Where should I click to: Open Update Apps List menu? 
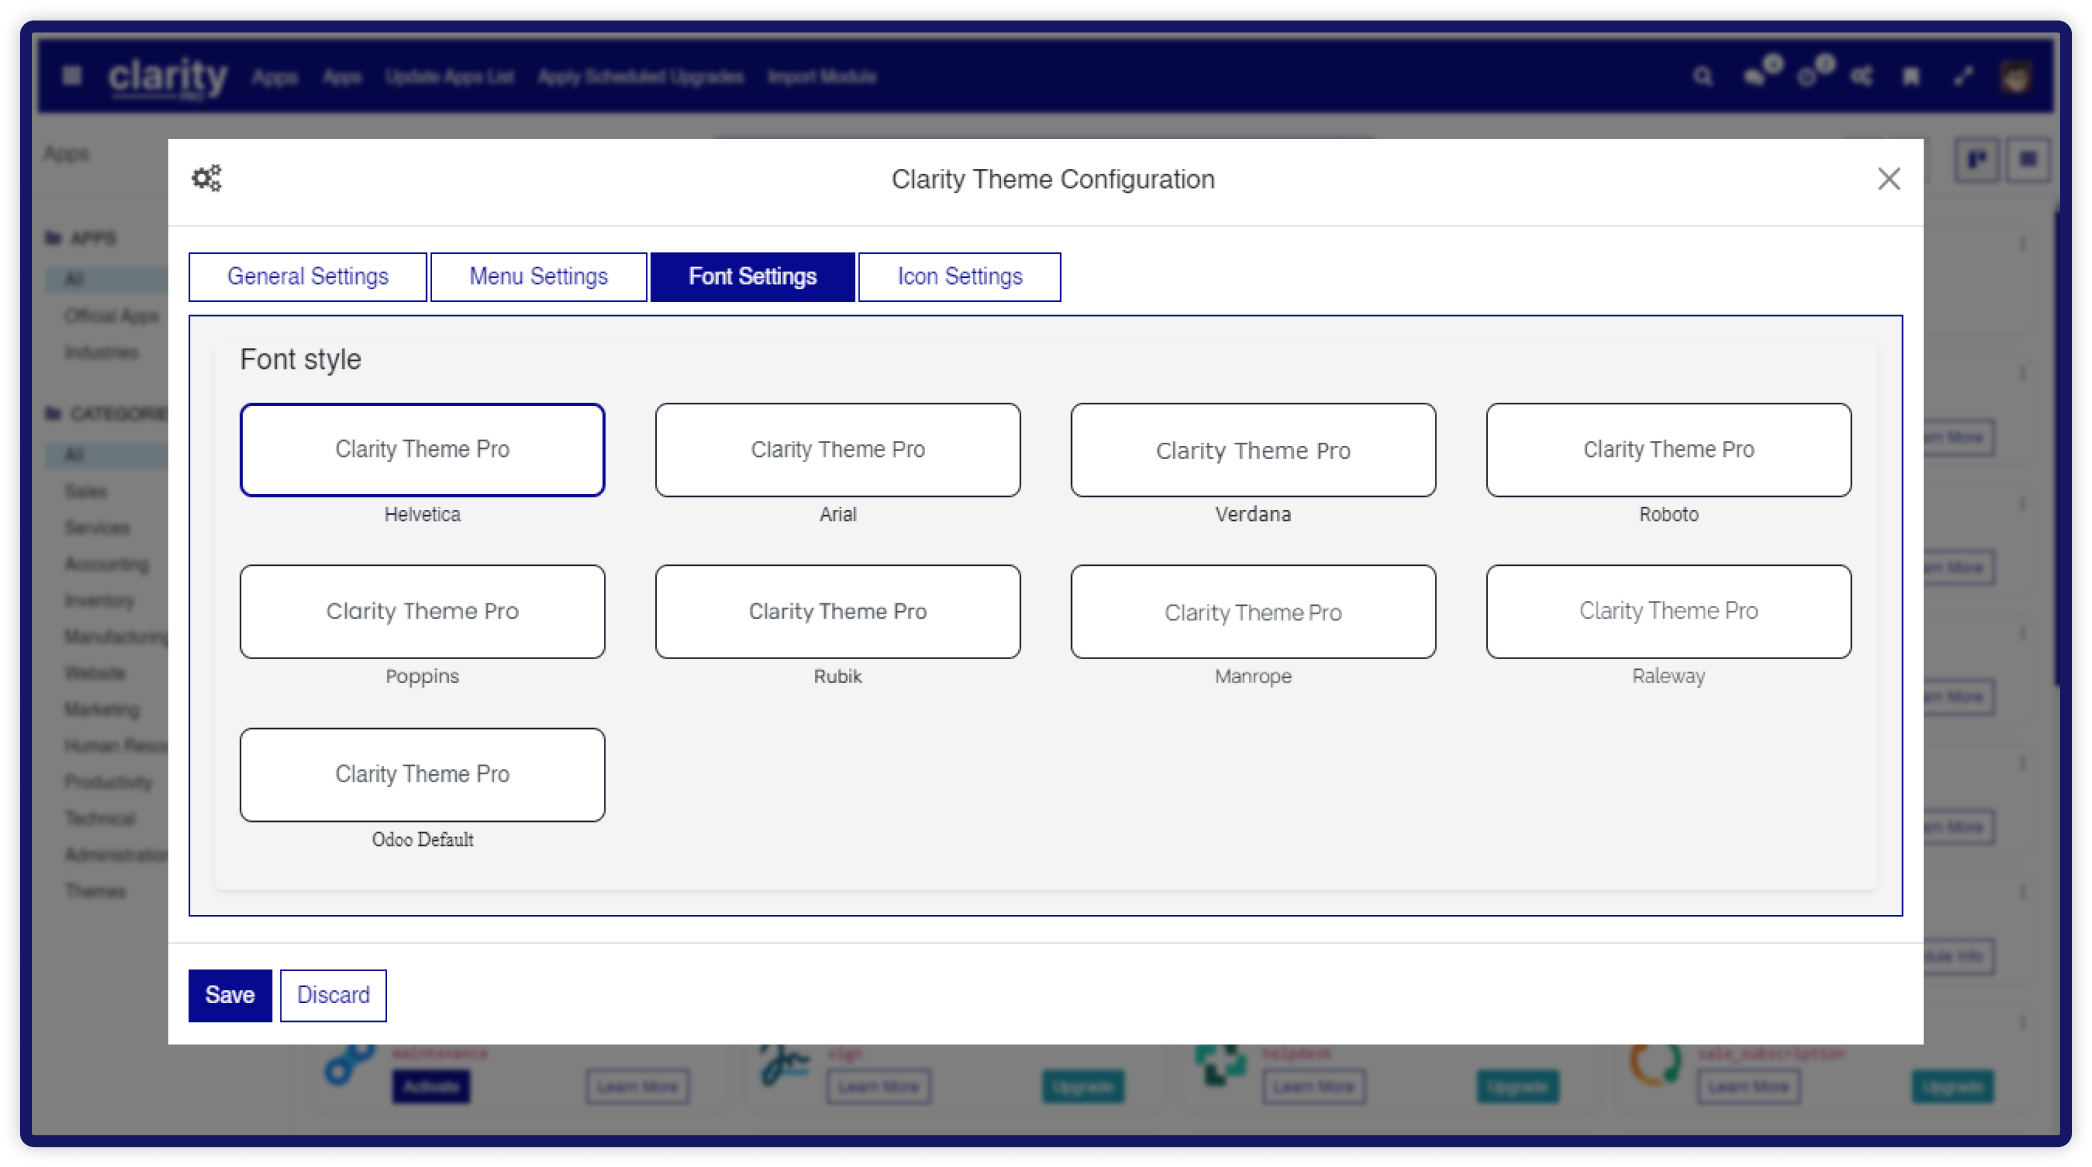point(450,77)
